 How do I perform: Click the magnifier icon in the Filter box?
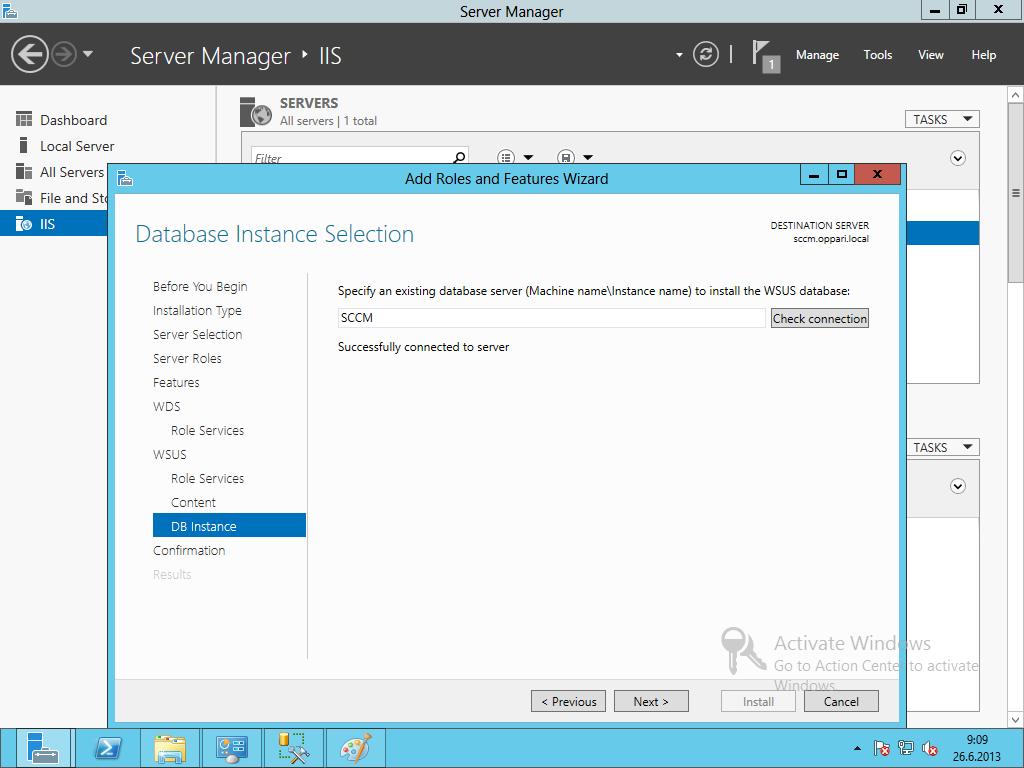(x=459, y=157)
